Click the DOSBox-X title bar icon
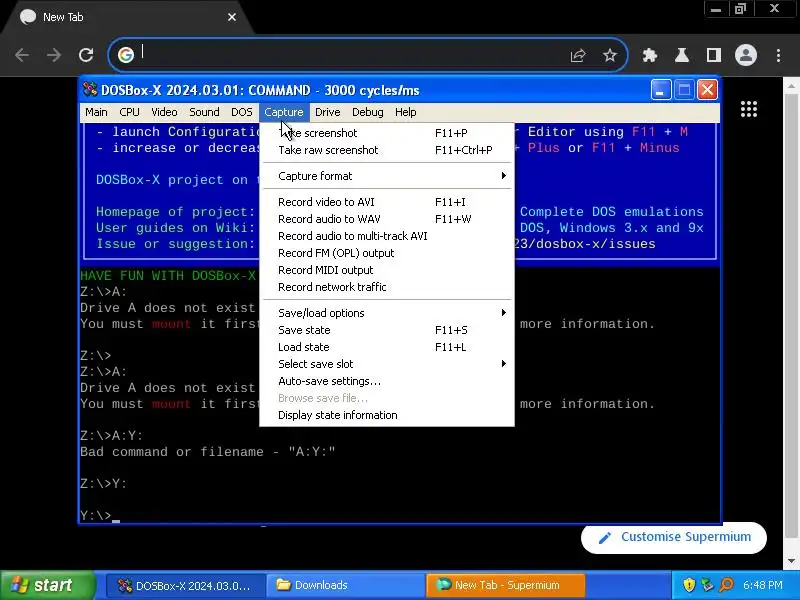 [x=90, y=90]
